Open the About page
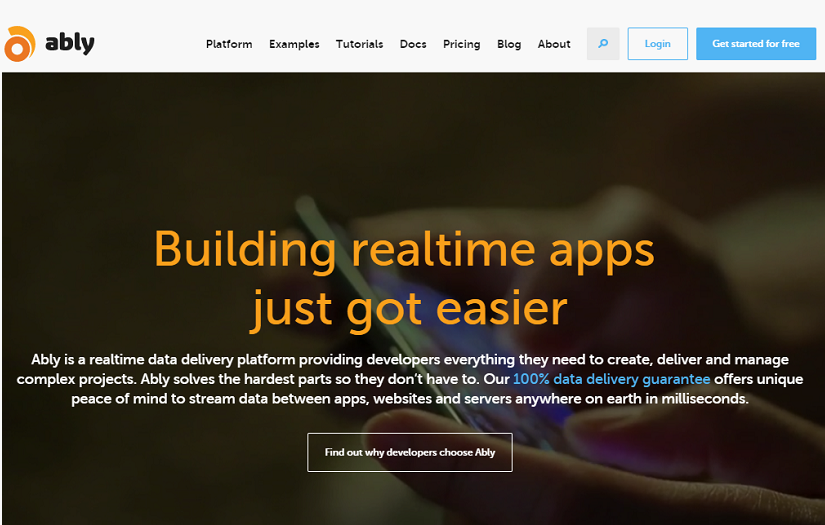 click(554, 44)
